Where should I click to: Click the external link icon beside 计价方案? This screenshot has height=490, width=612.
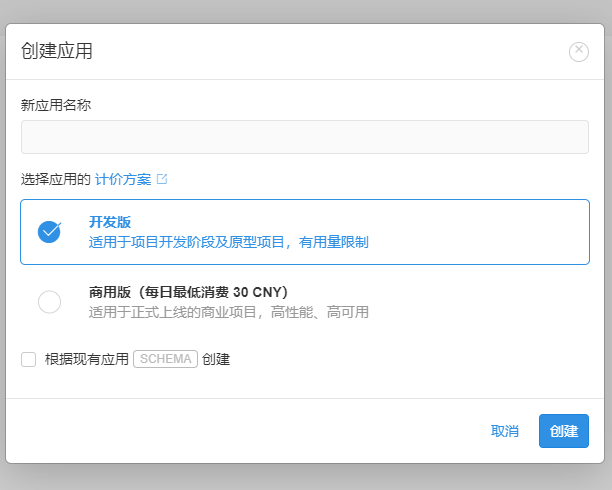162,179
